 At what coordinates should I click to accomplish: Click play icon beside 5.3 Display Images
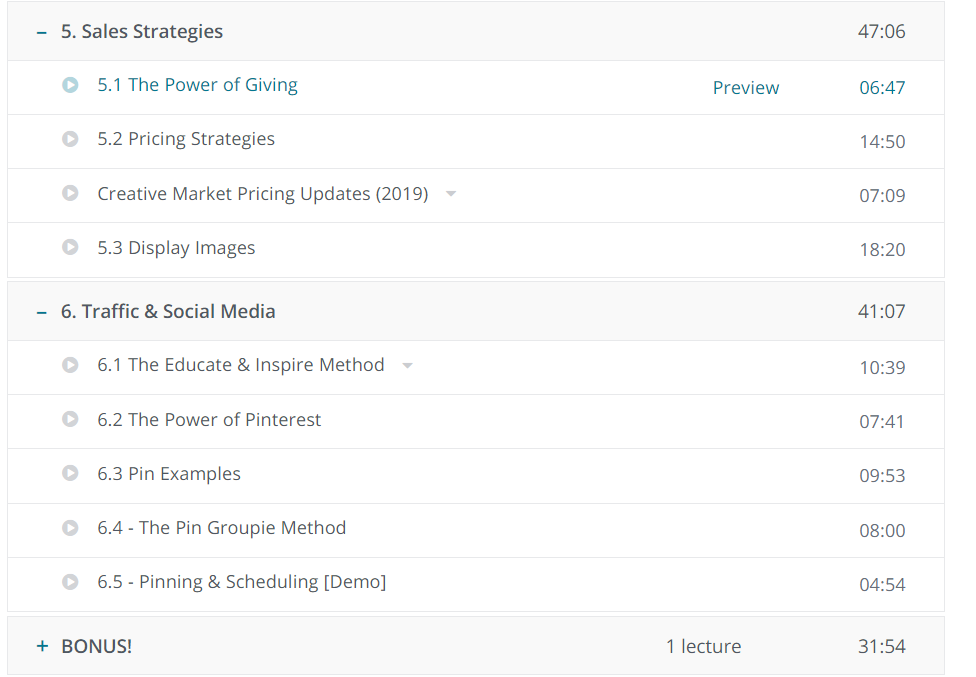[70, 248]
